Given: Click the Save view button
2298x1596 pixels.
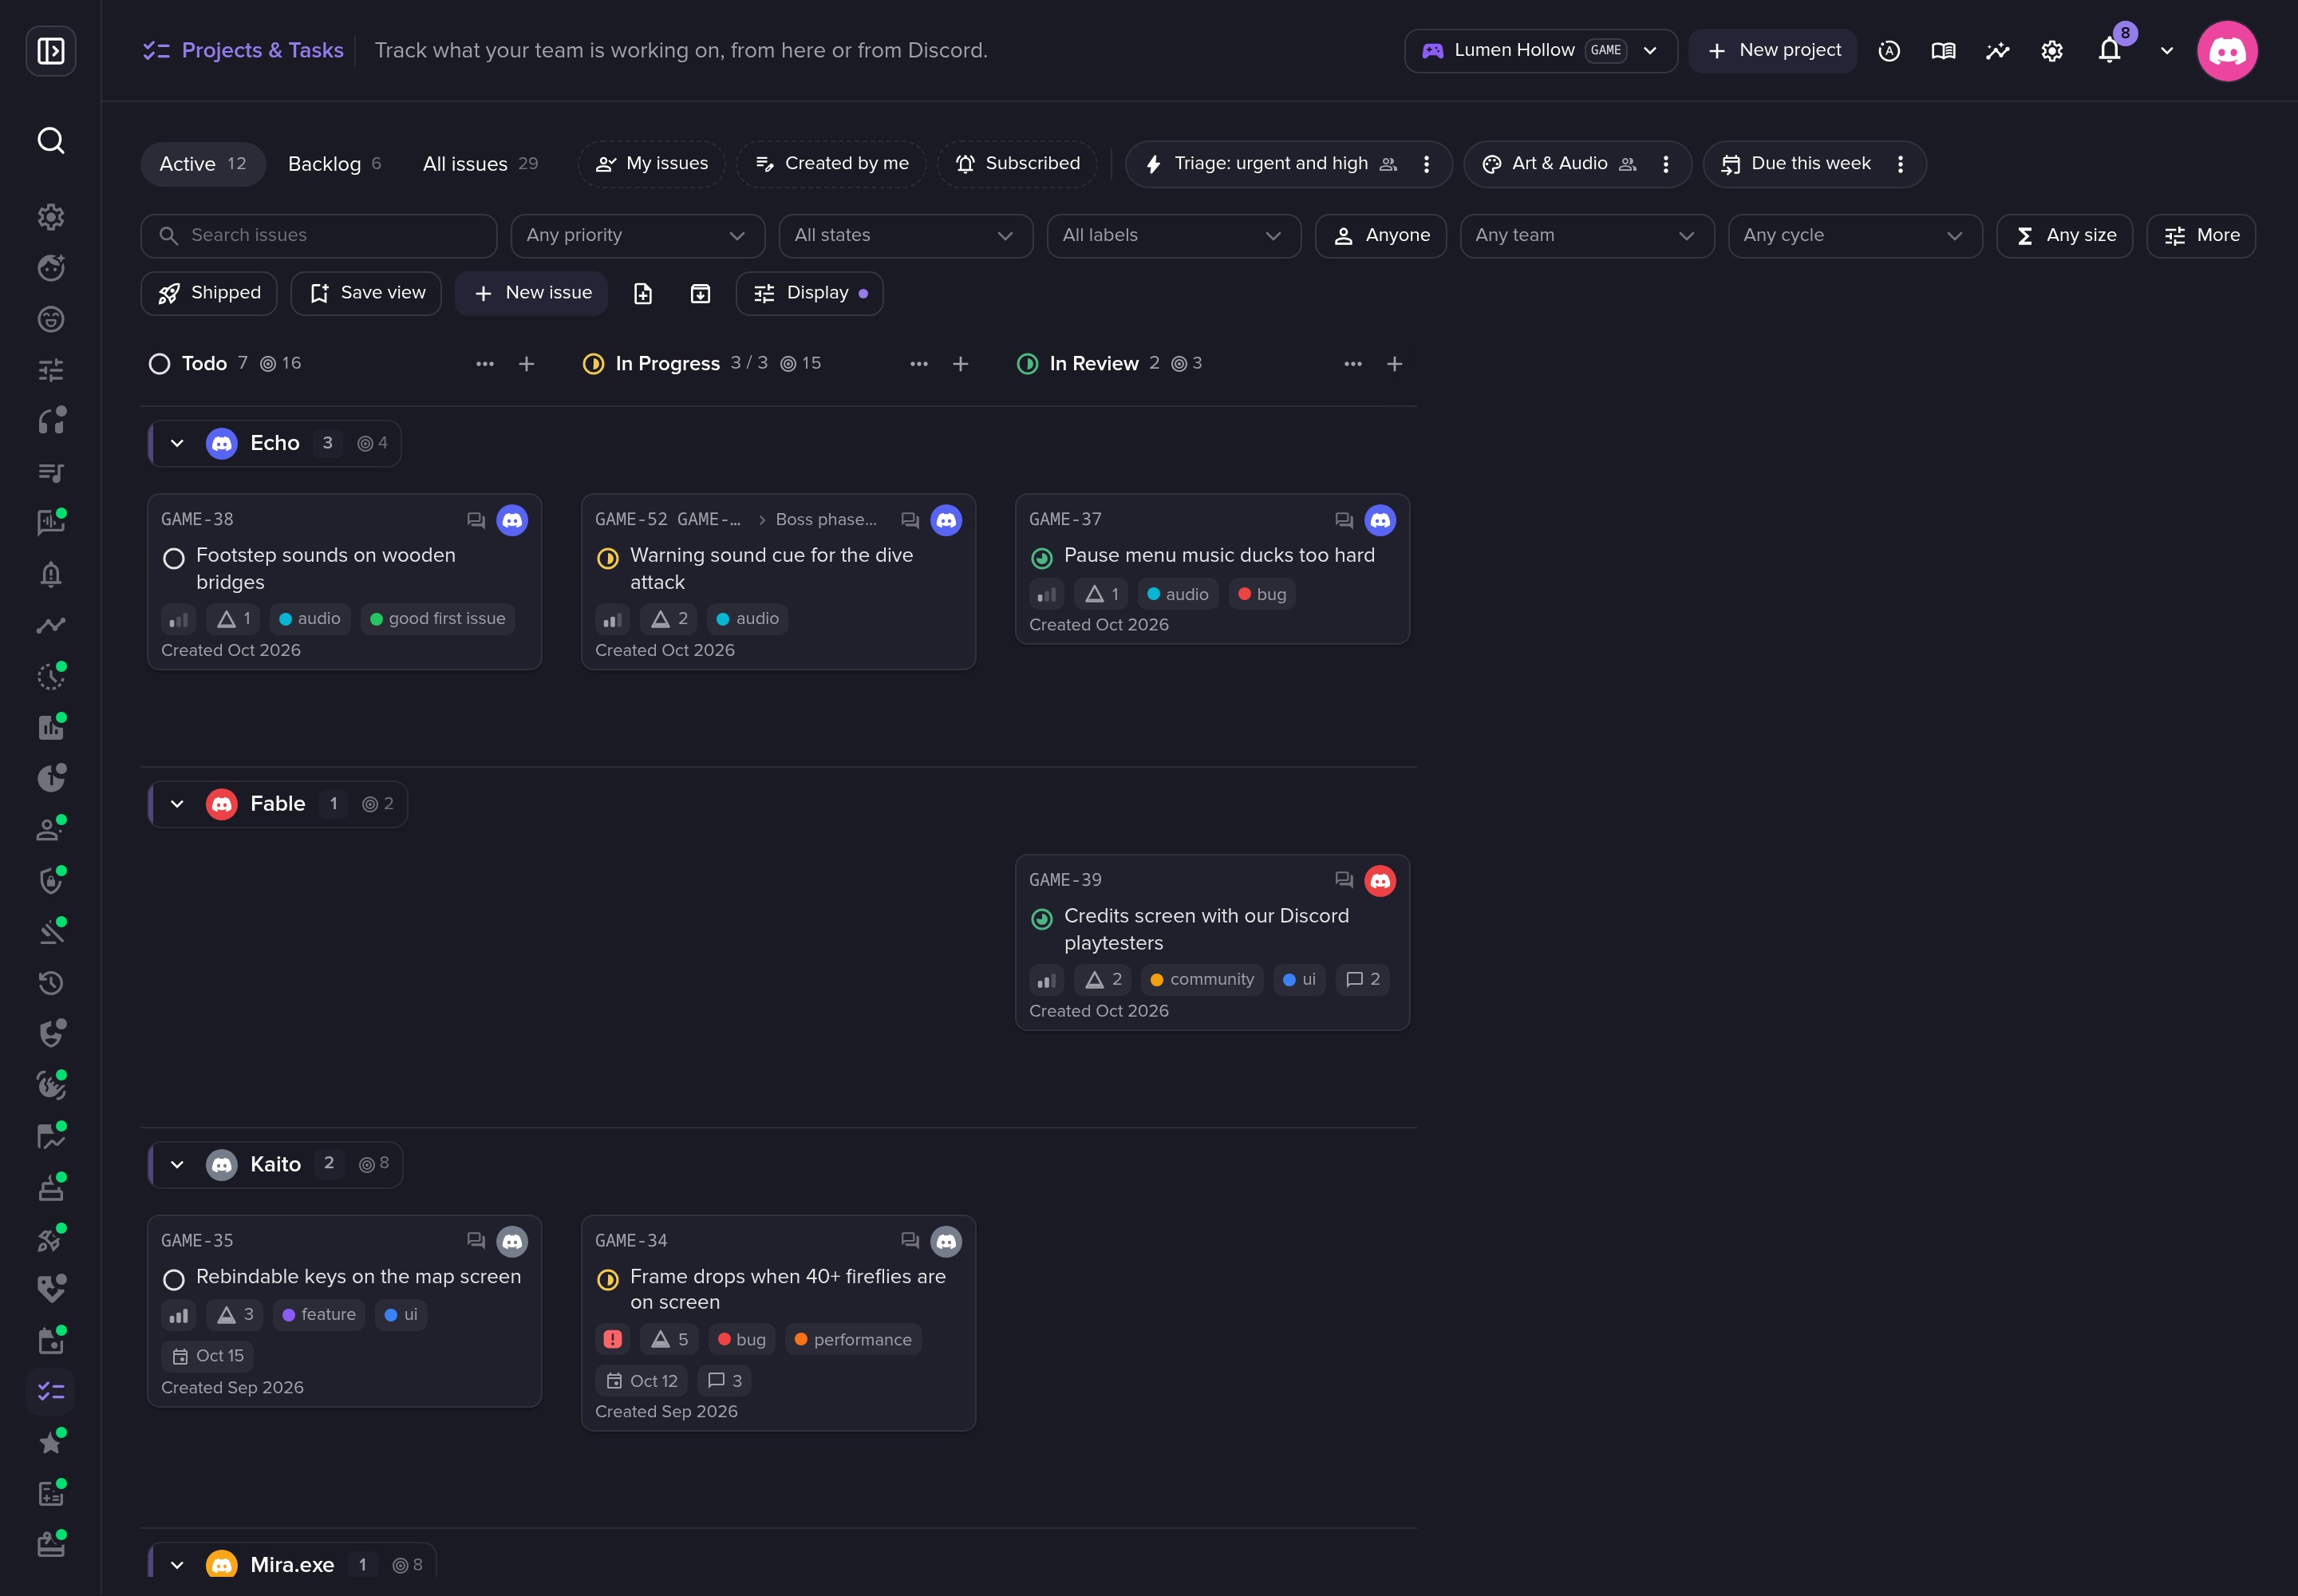Looking at the screenshot, I should (366, 293).
